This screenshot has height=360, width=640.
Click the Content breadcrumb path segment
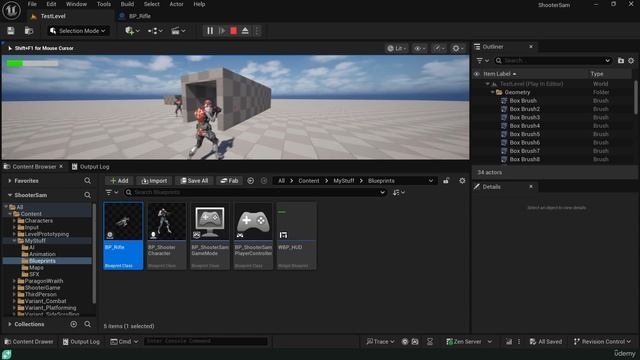pos(309,180)
